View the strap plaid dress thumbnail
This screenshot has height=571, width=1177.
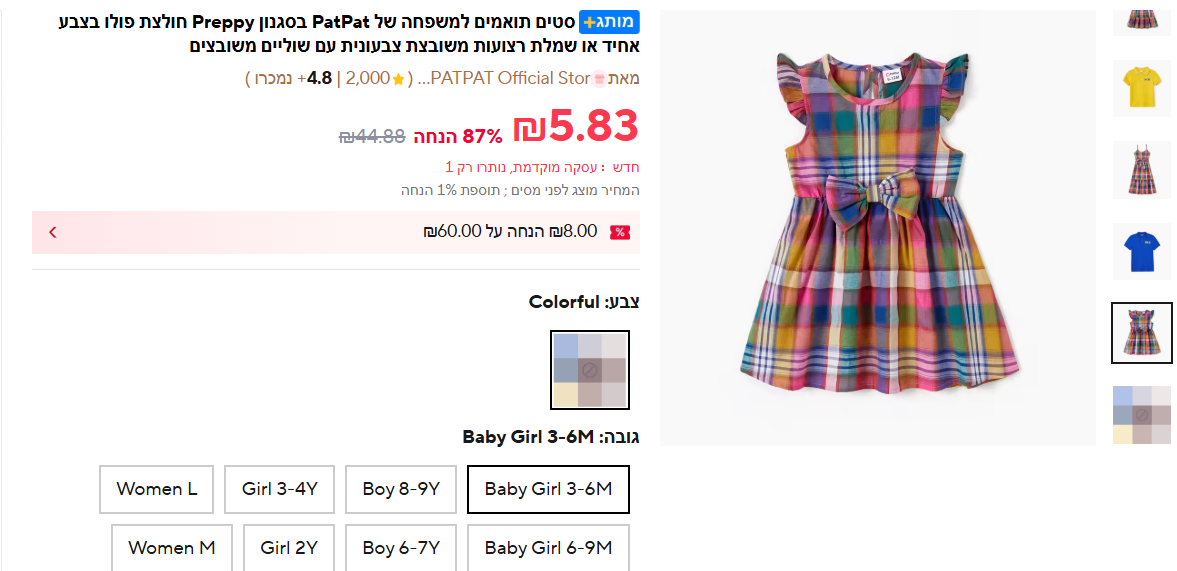[1141, 170]
